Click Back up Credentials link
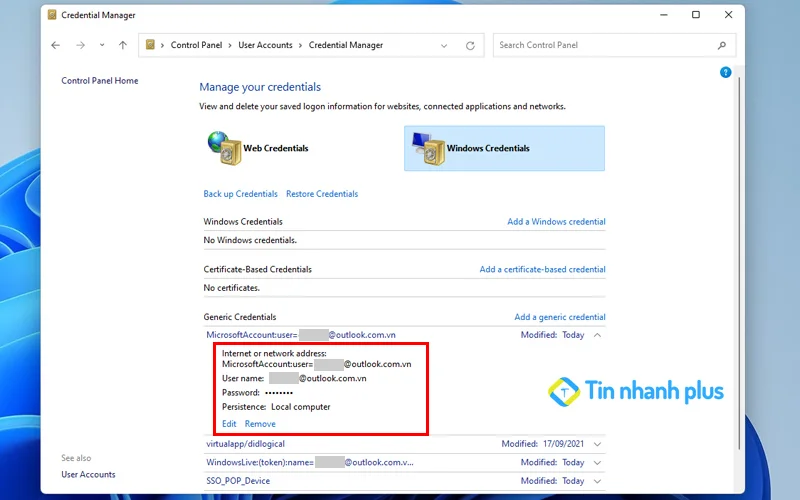This screenshot has width=800, height=500. point(240,194)
